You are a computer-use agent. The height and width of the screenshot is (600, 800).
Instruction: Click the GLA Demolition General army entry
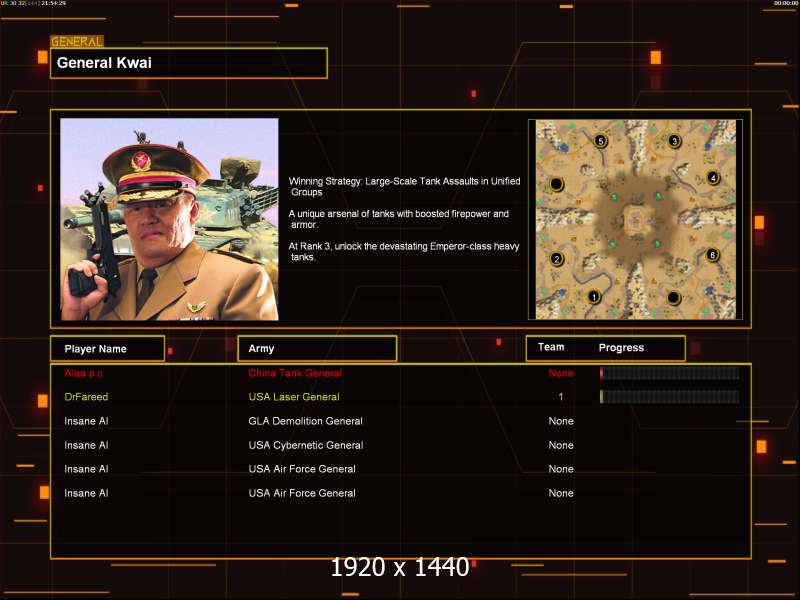pyautogui.click(x=305, y=421)
